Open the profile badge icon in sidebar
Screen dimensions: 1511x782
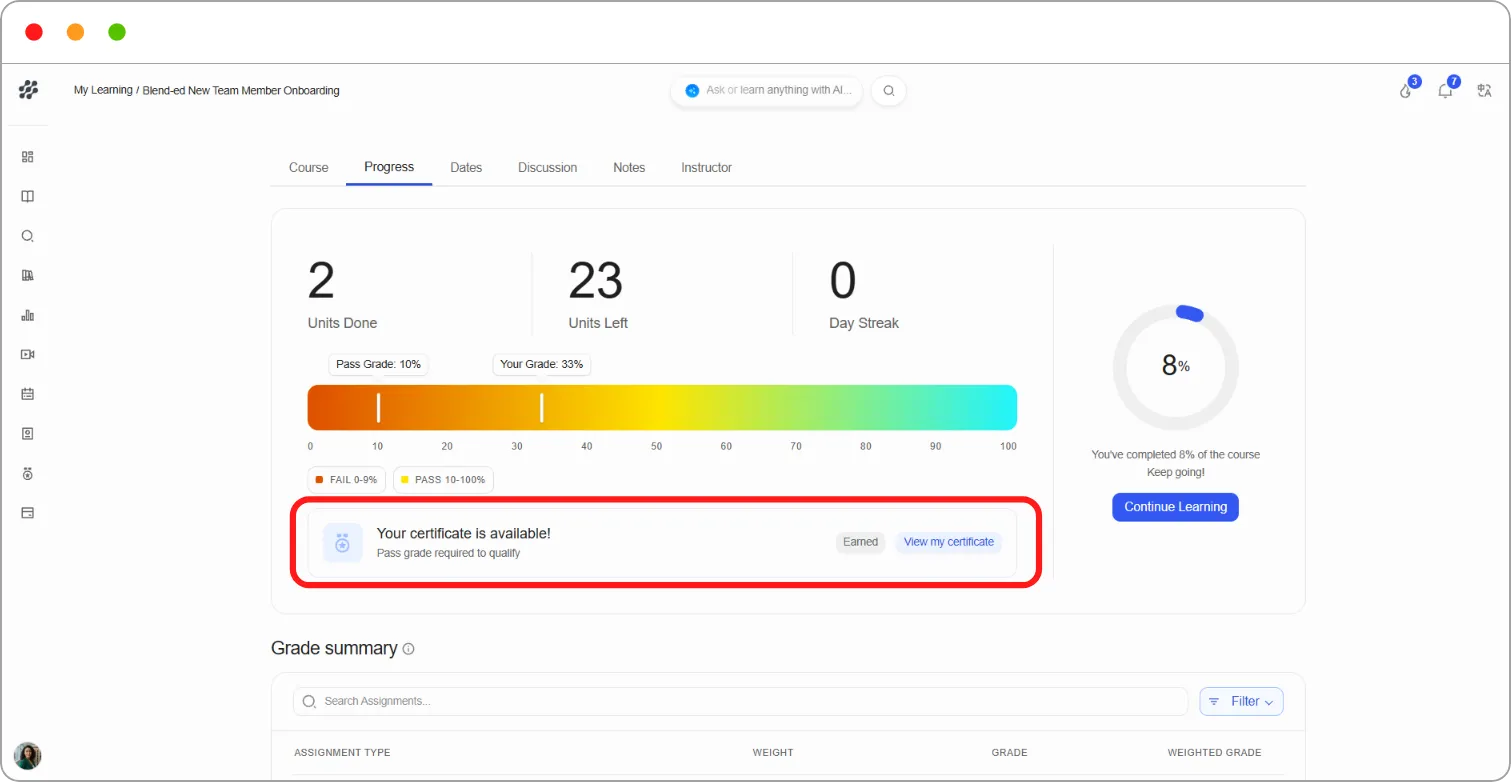(28, 434)
